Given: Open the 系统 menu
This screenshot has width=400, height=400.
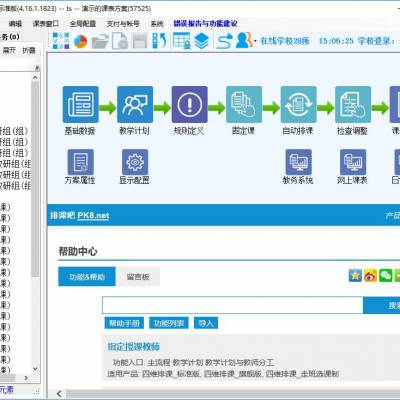Looking at the screenshot, I should click(157, 24).
